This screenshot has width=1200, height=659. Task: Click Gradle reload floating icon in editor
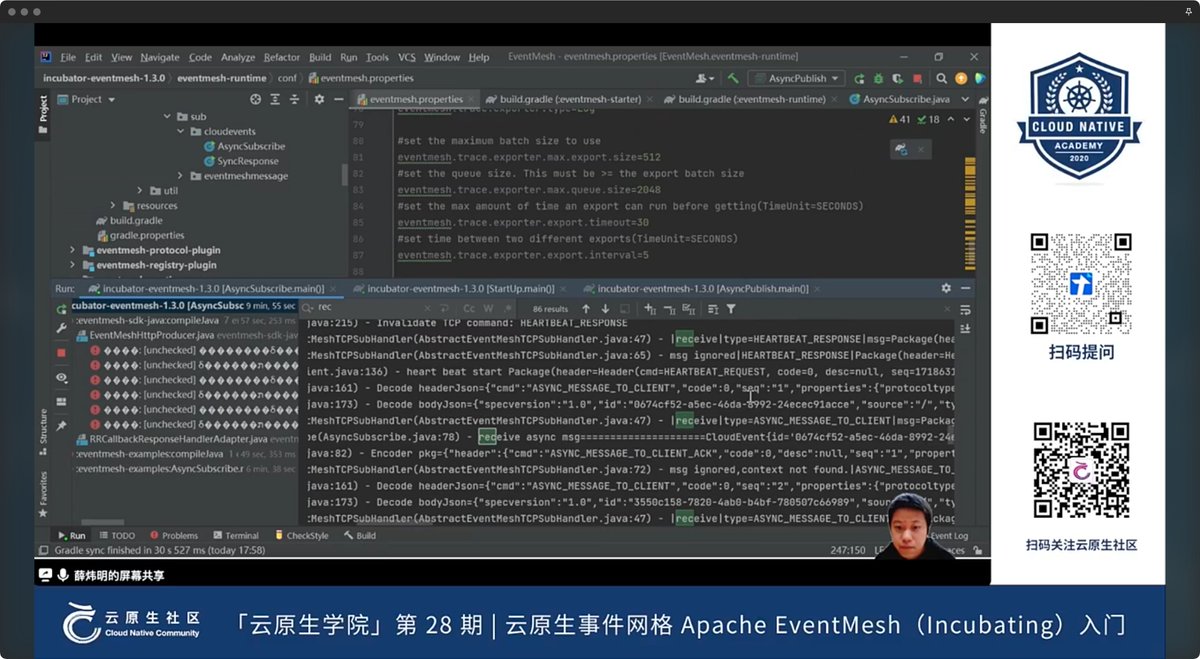[x=902, y=149]
